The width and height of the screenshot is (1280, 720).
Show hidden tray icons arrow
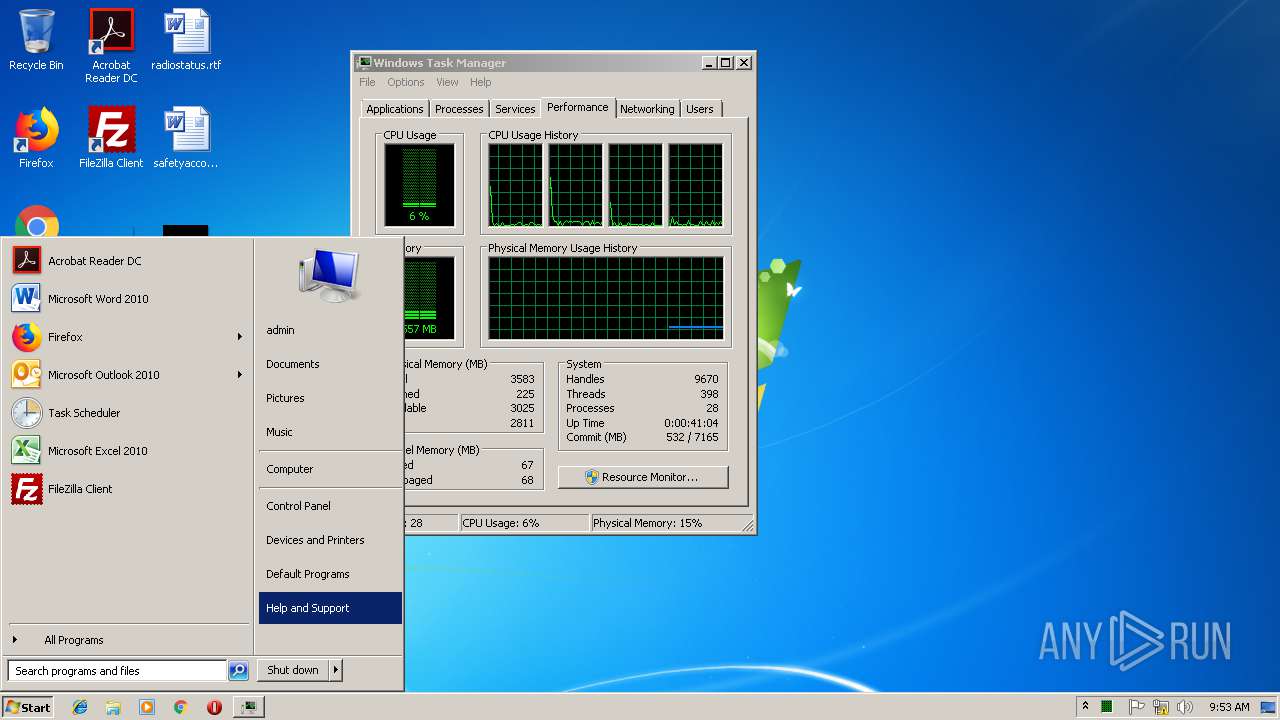1085,707
